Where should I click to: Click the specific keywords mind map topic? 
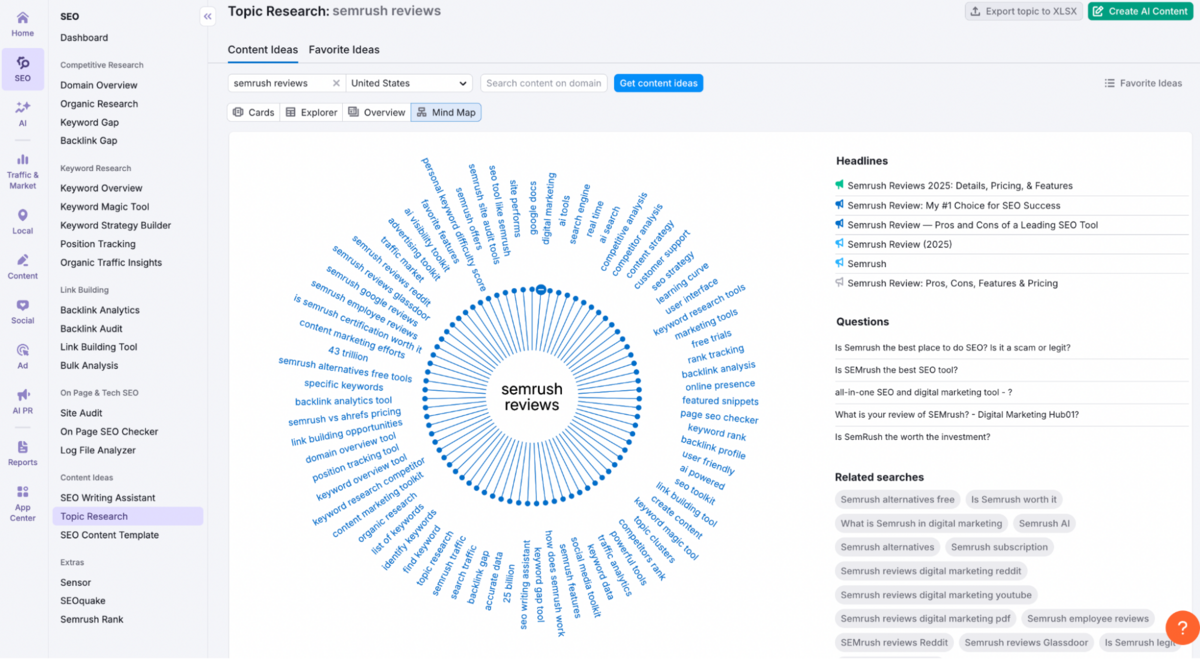point(343,385)
